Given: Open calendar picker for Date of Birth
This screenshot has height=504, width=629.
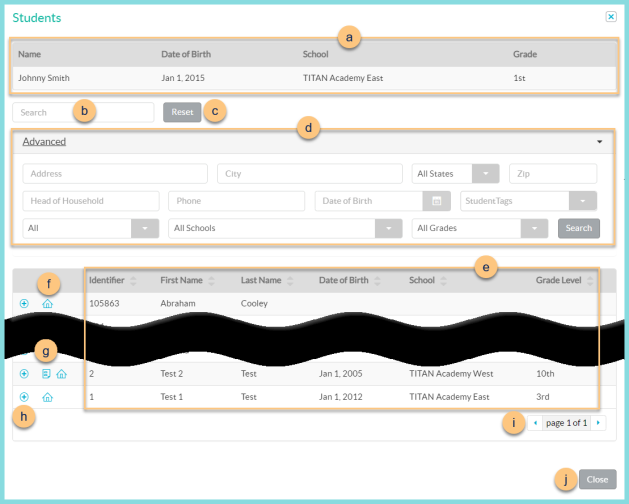Looking at the screenshot, I should (436, 201).
